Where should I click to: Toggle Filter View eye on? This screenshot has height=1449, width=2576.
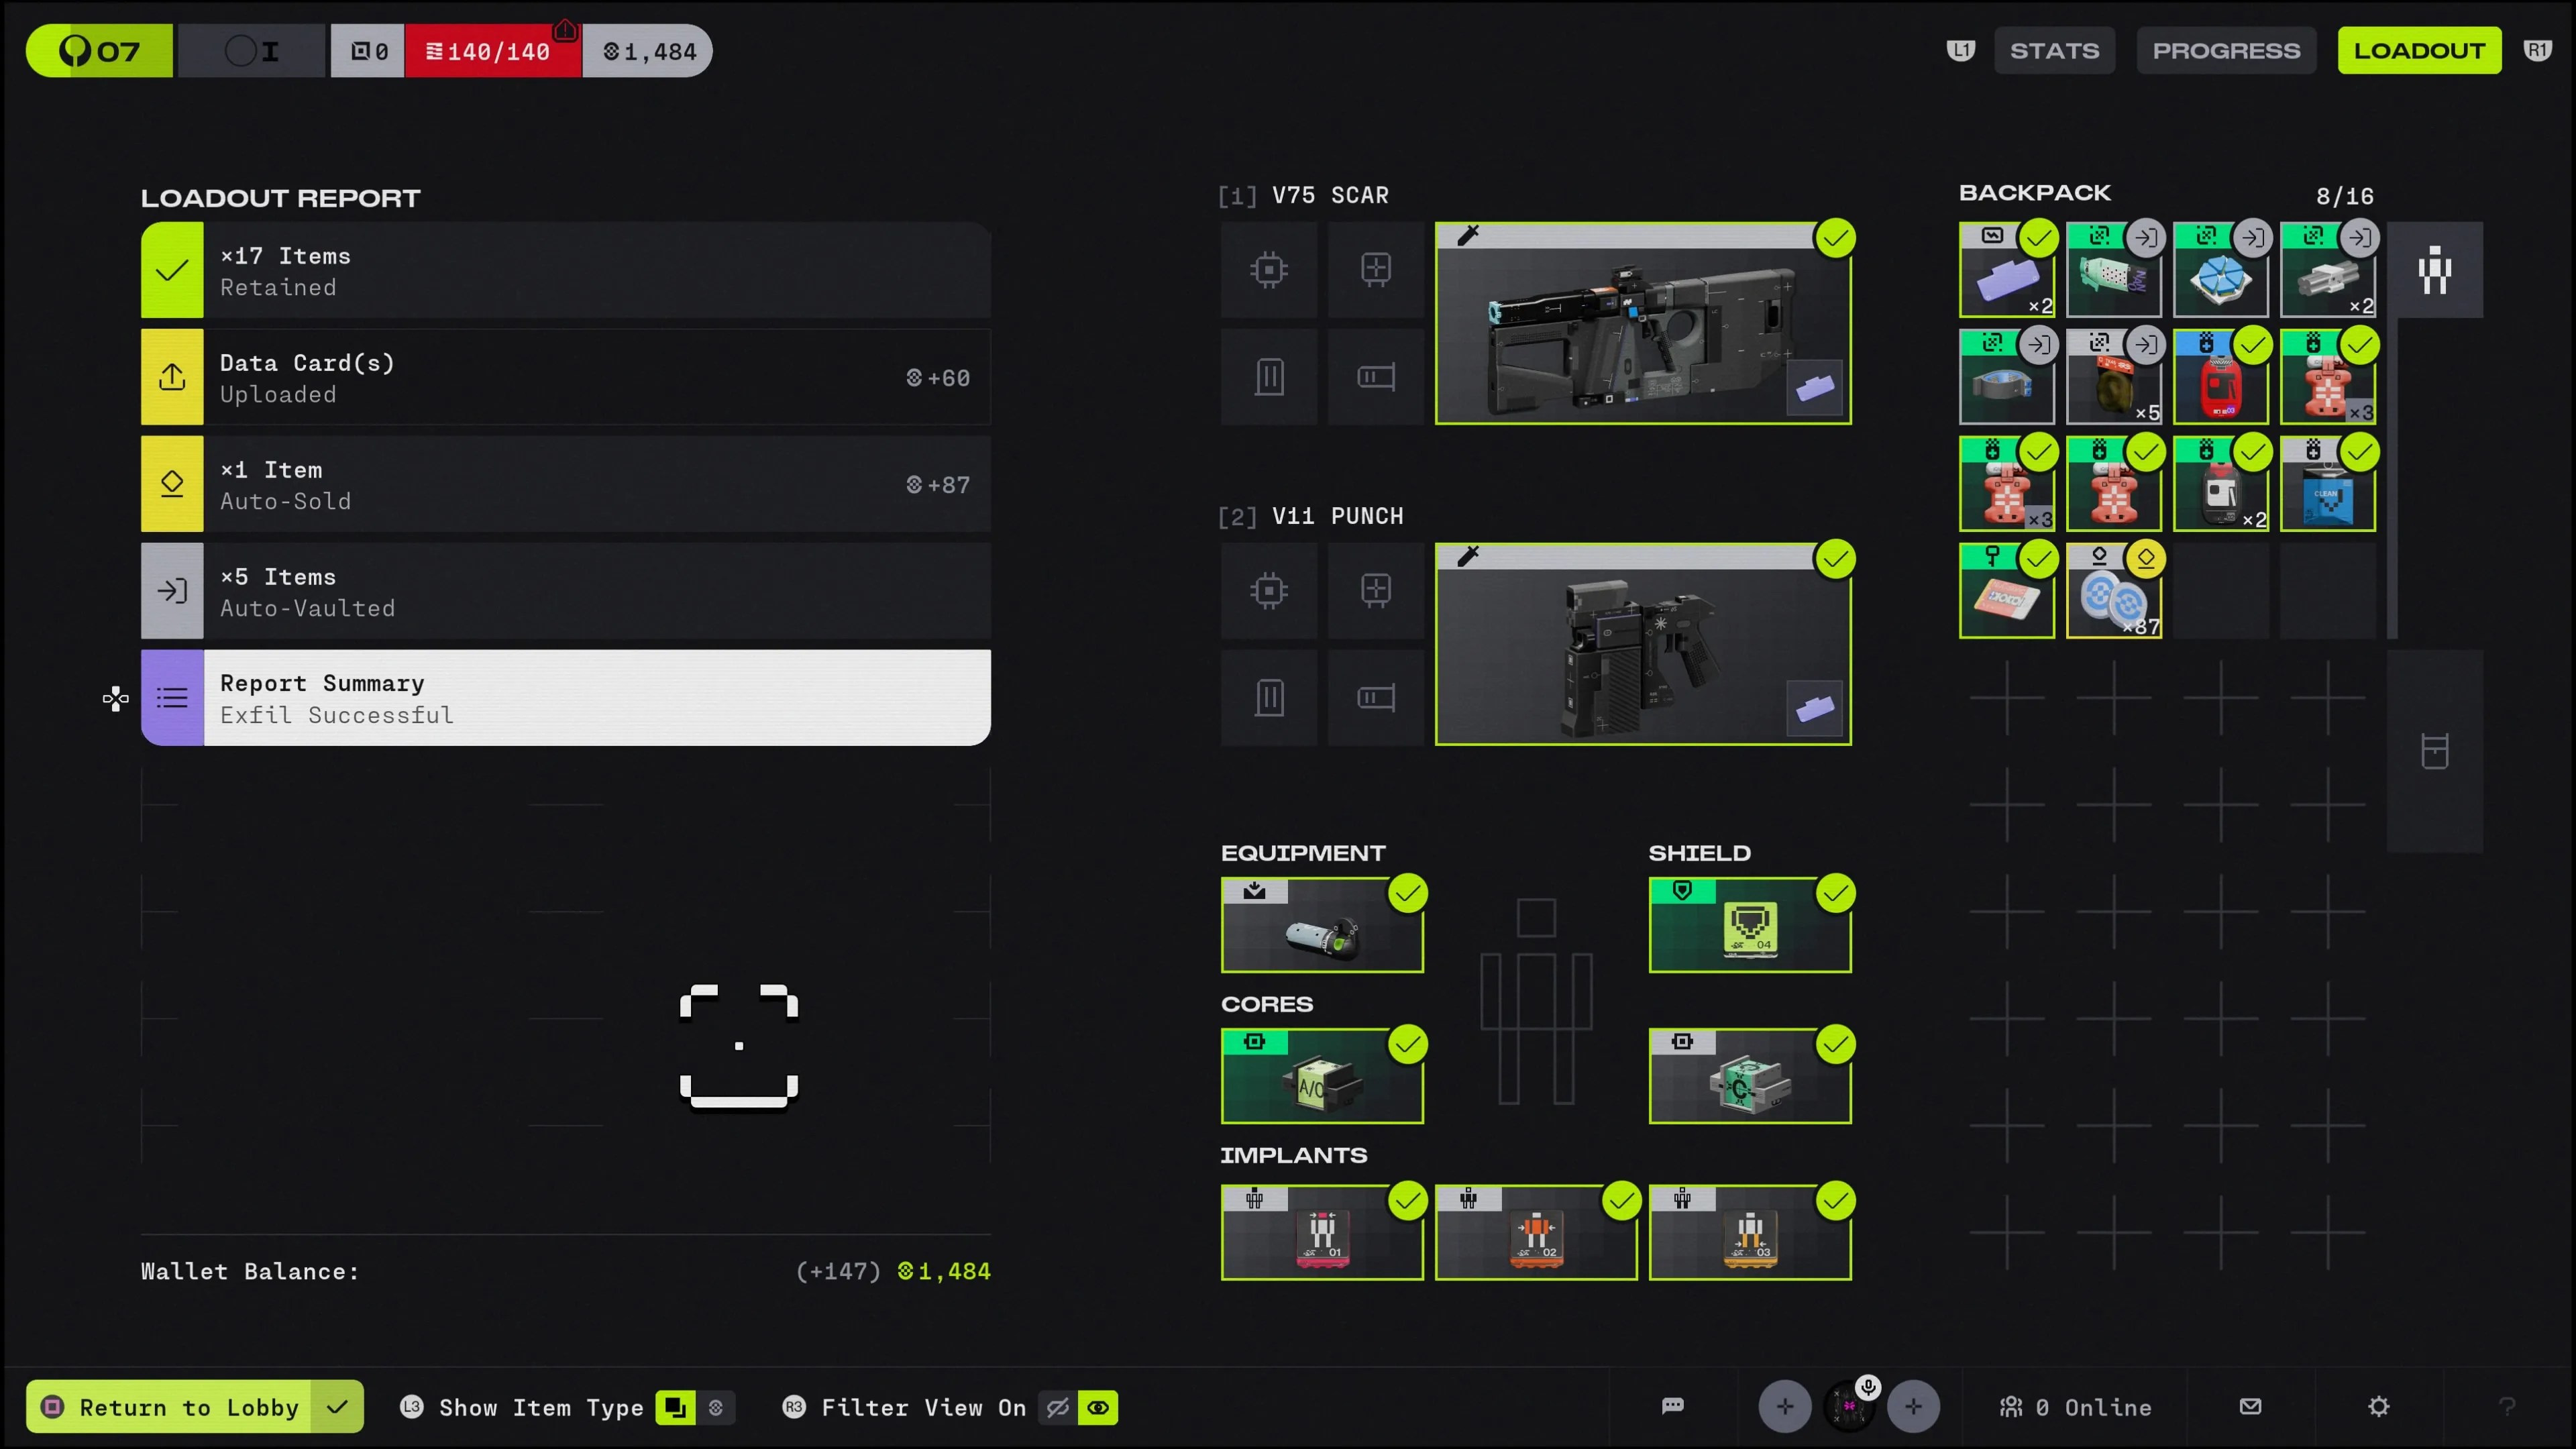tap(1098, 1408)
